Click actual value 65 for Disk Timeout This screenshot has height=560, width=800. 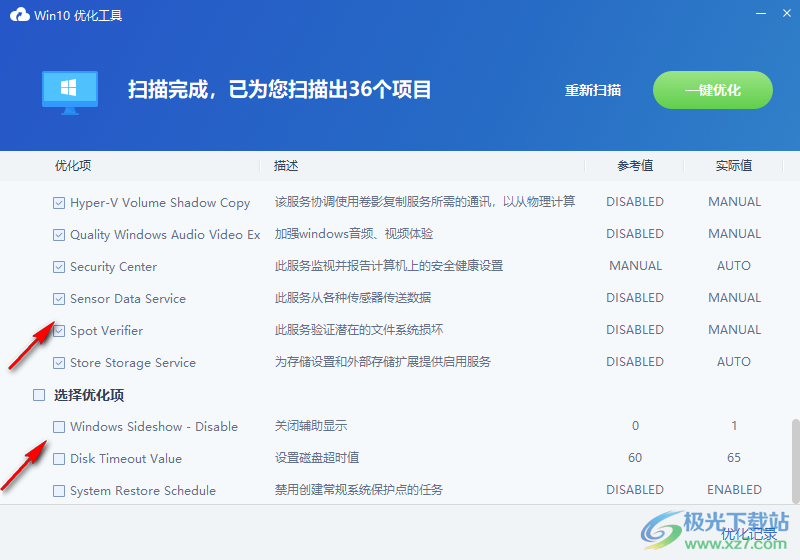[734, 458]
